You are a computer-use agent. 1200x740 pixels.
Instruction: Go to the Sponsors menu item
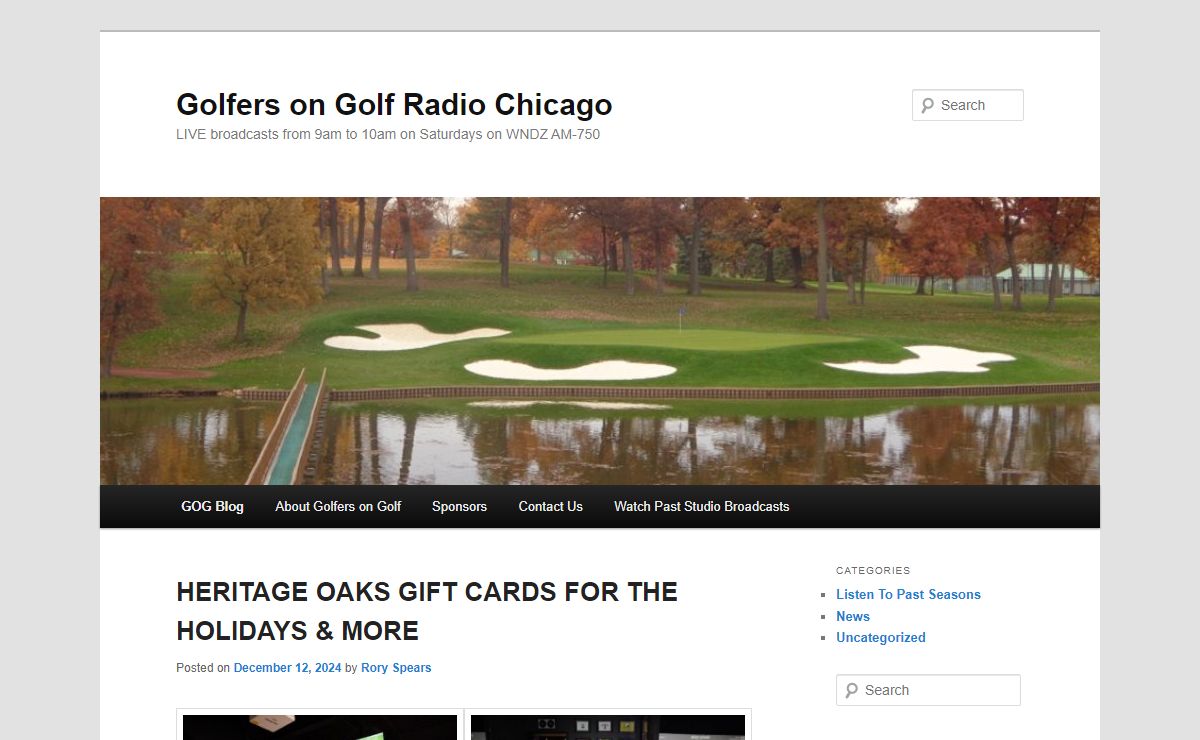click(459, 506)
